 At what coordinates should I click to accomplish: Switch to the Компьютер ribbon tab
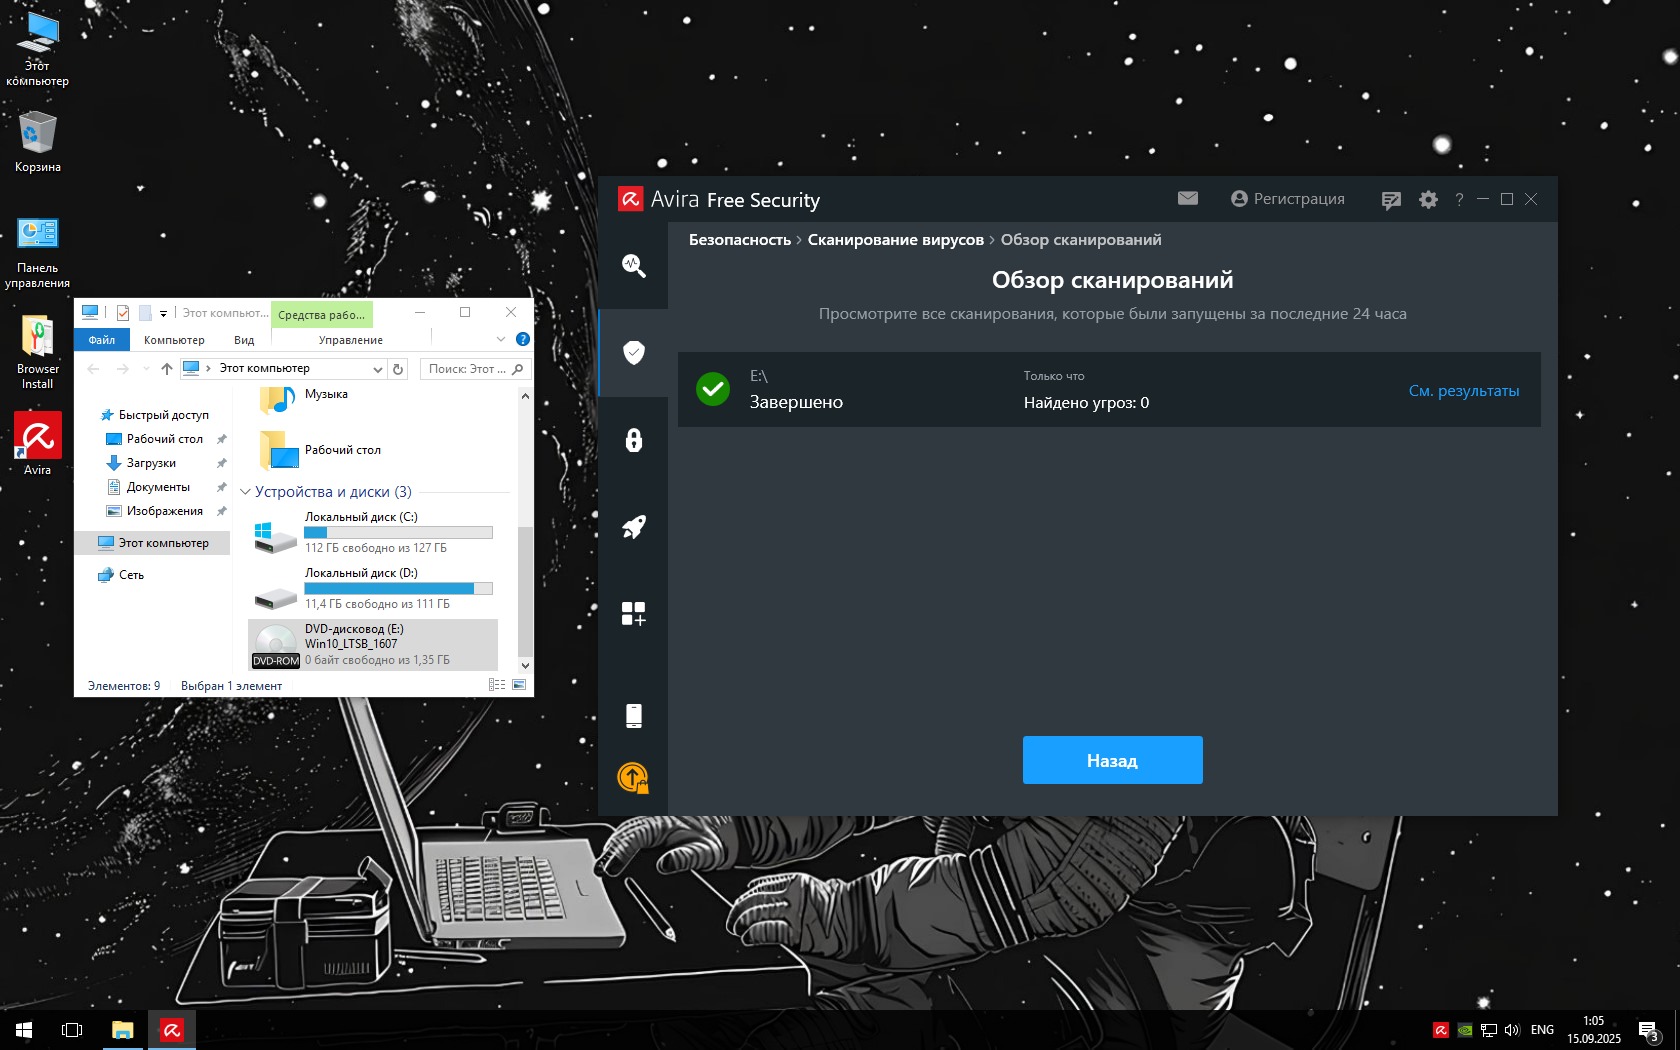[174, 340]
